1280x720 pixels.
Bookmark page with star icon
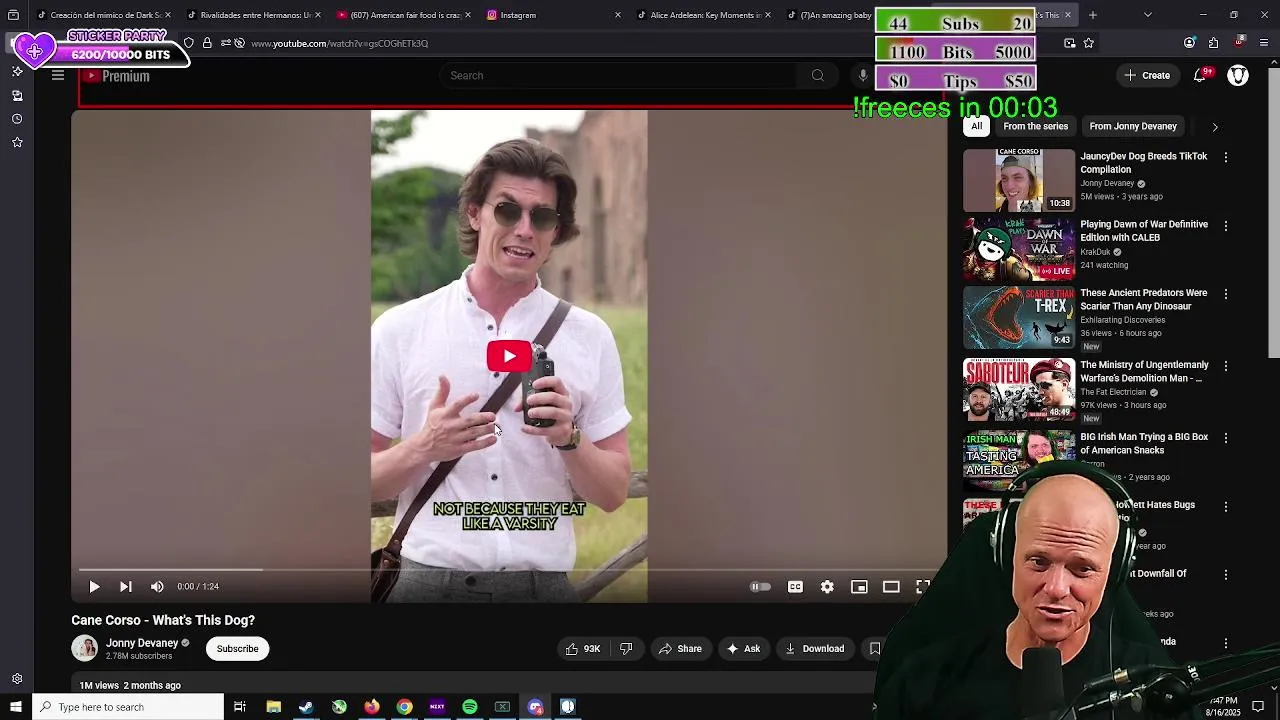click(x=1089, y=43)
